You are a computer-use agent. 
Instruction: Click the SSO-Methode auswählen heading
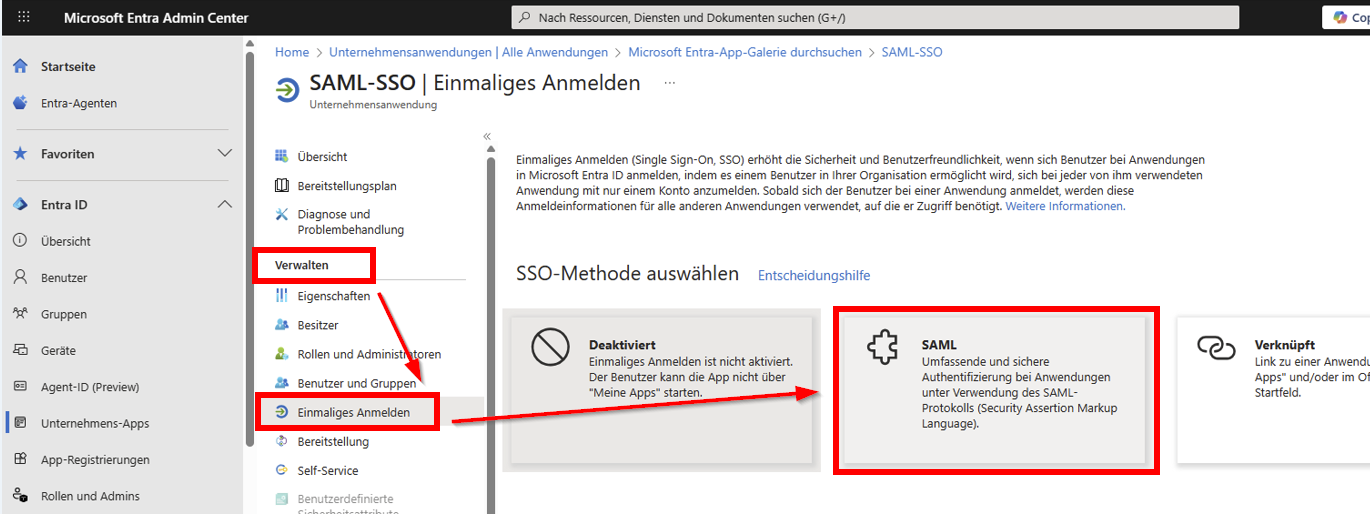pyautogui.click(x=628, y=274)
